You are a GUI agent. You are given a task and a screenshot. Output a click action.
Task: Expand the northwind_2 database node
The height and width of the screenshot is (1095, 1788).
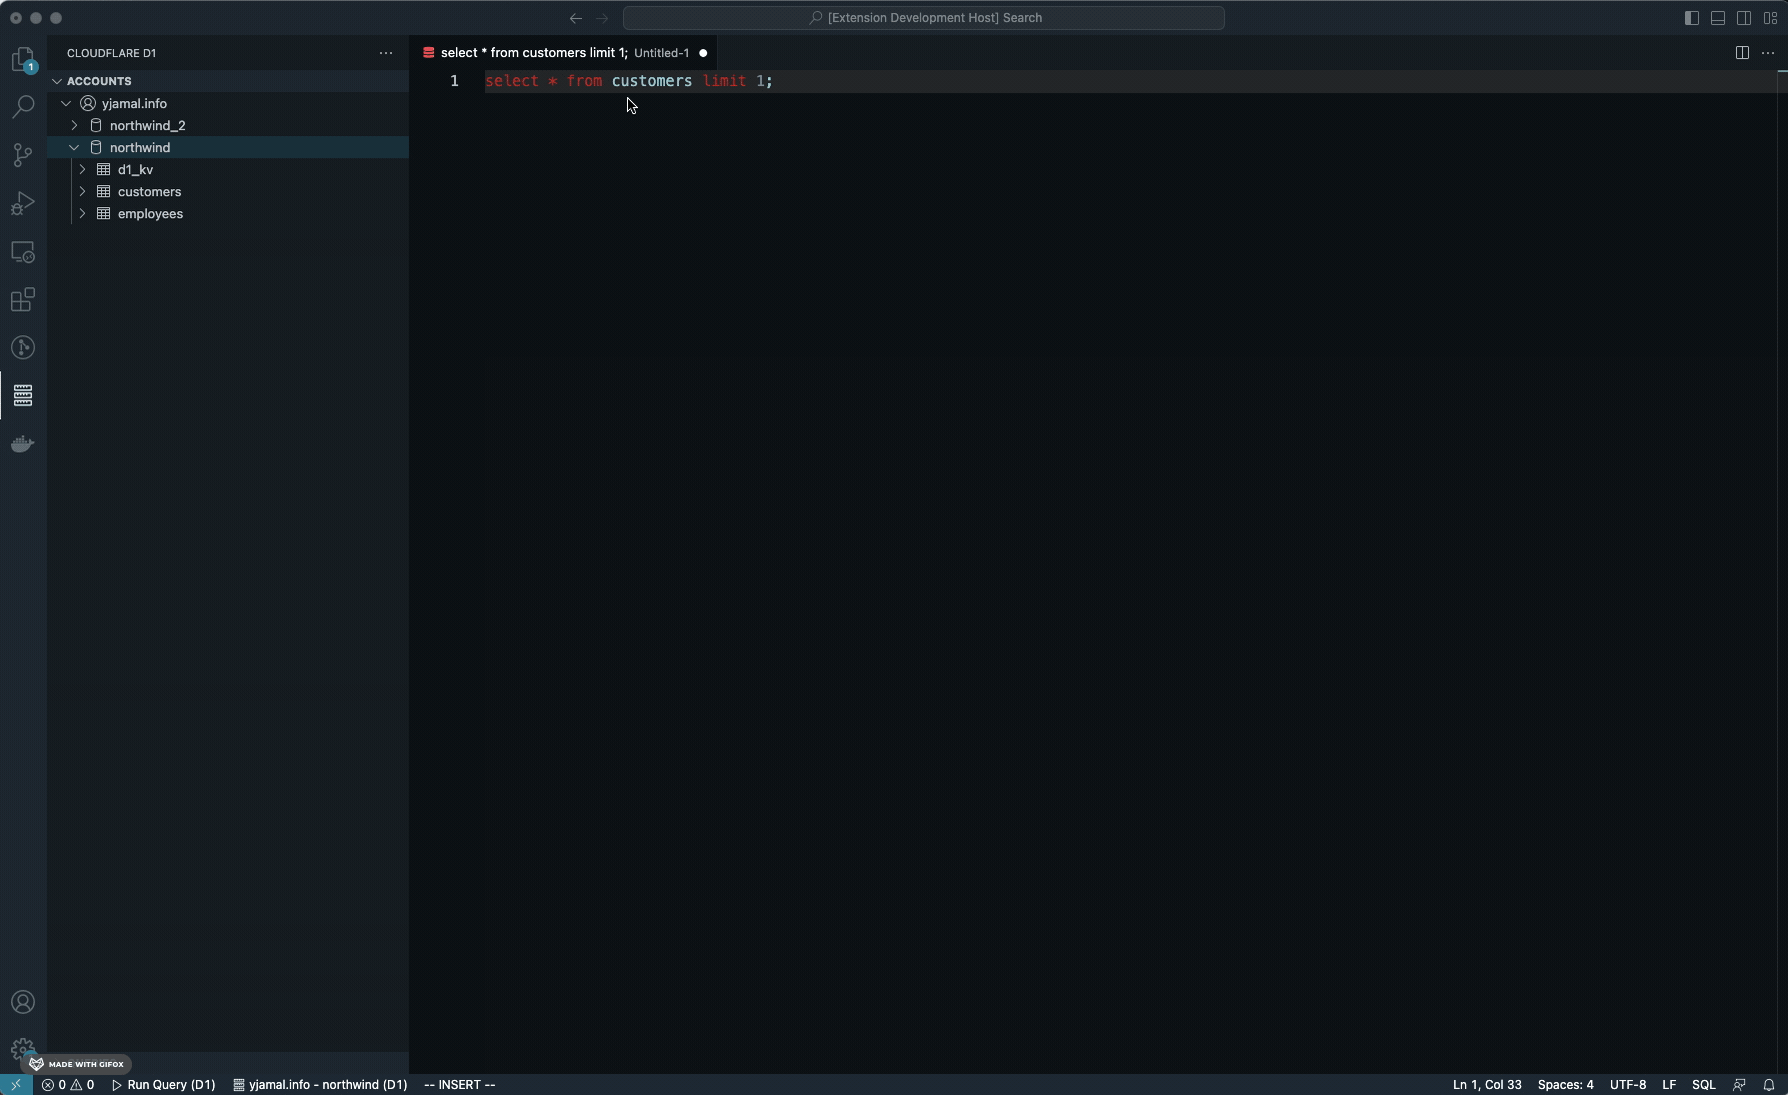74,125
